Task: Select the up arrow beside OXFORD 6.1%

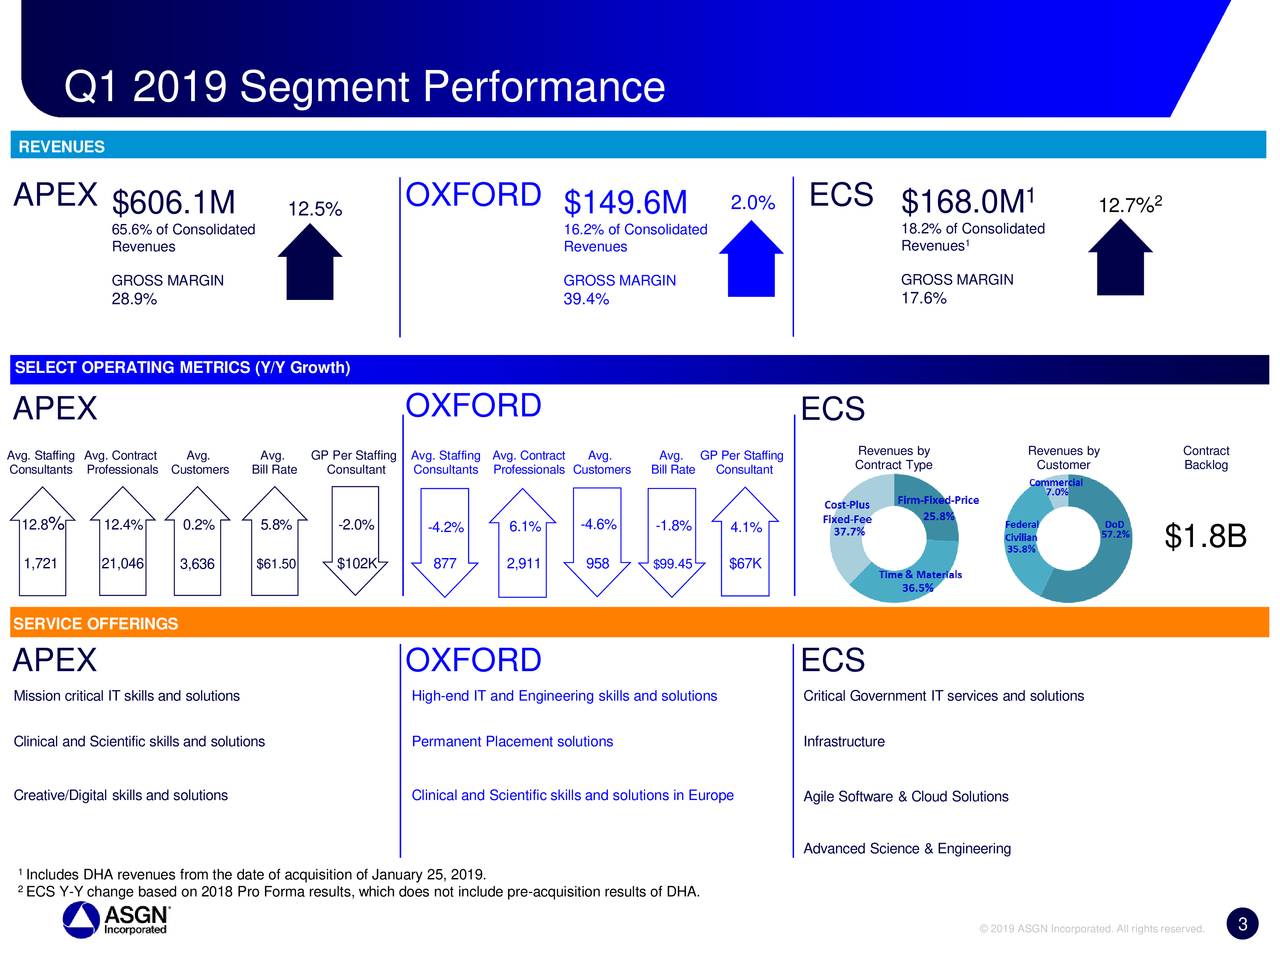Action: 522,540
